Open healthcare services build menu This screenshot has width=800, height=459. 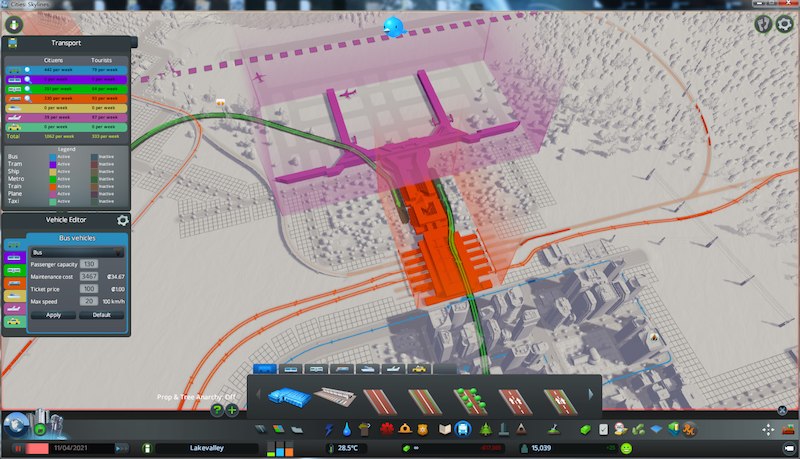[x=387, y=429]
